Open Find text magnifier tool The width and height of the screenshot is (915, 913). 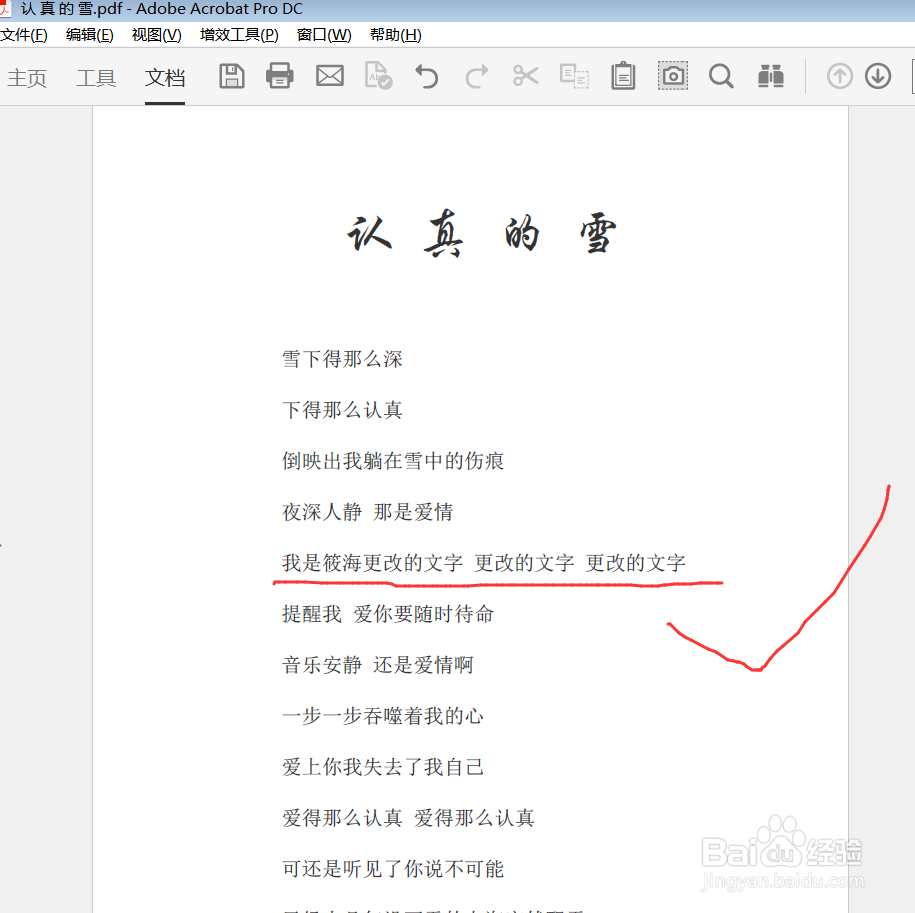721,76
